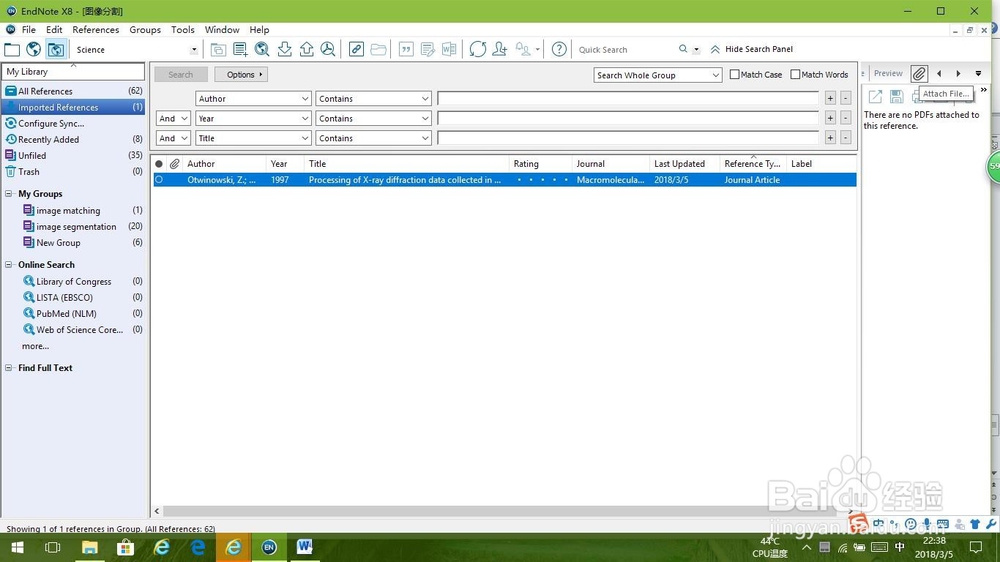Open the Contains dropdown in the Author row

[373, 99]
